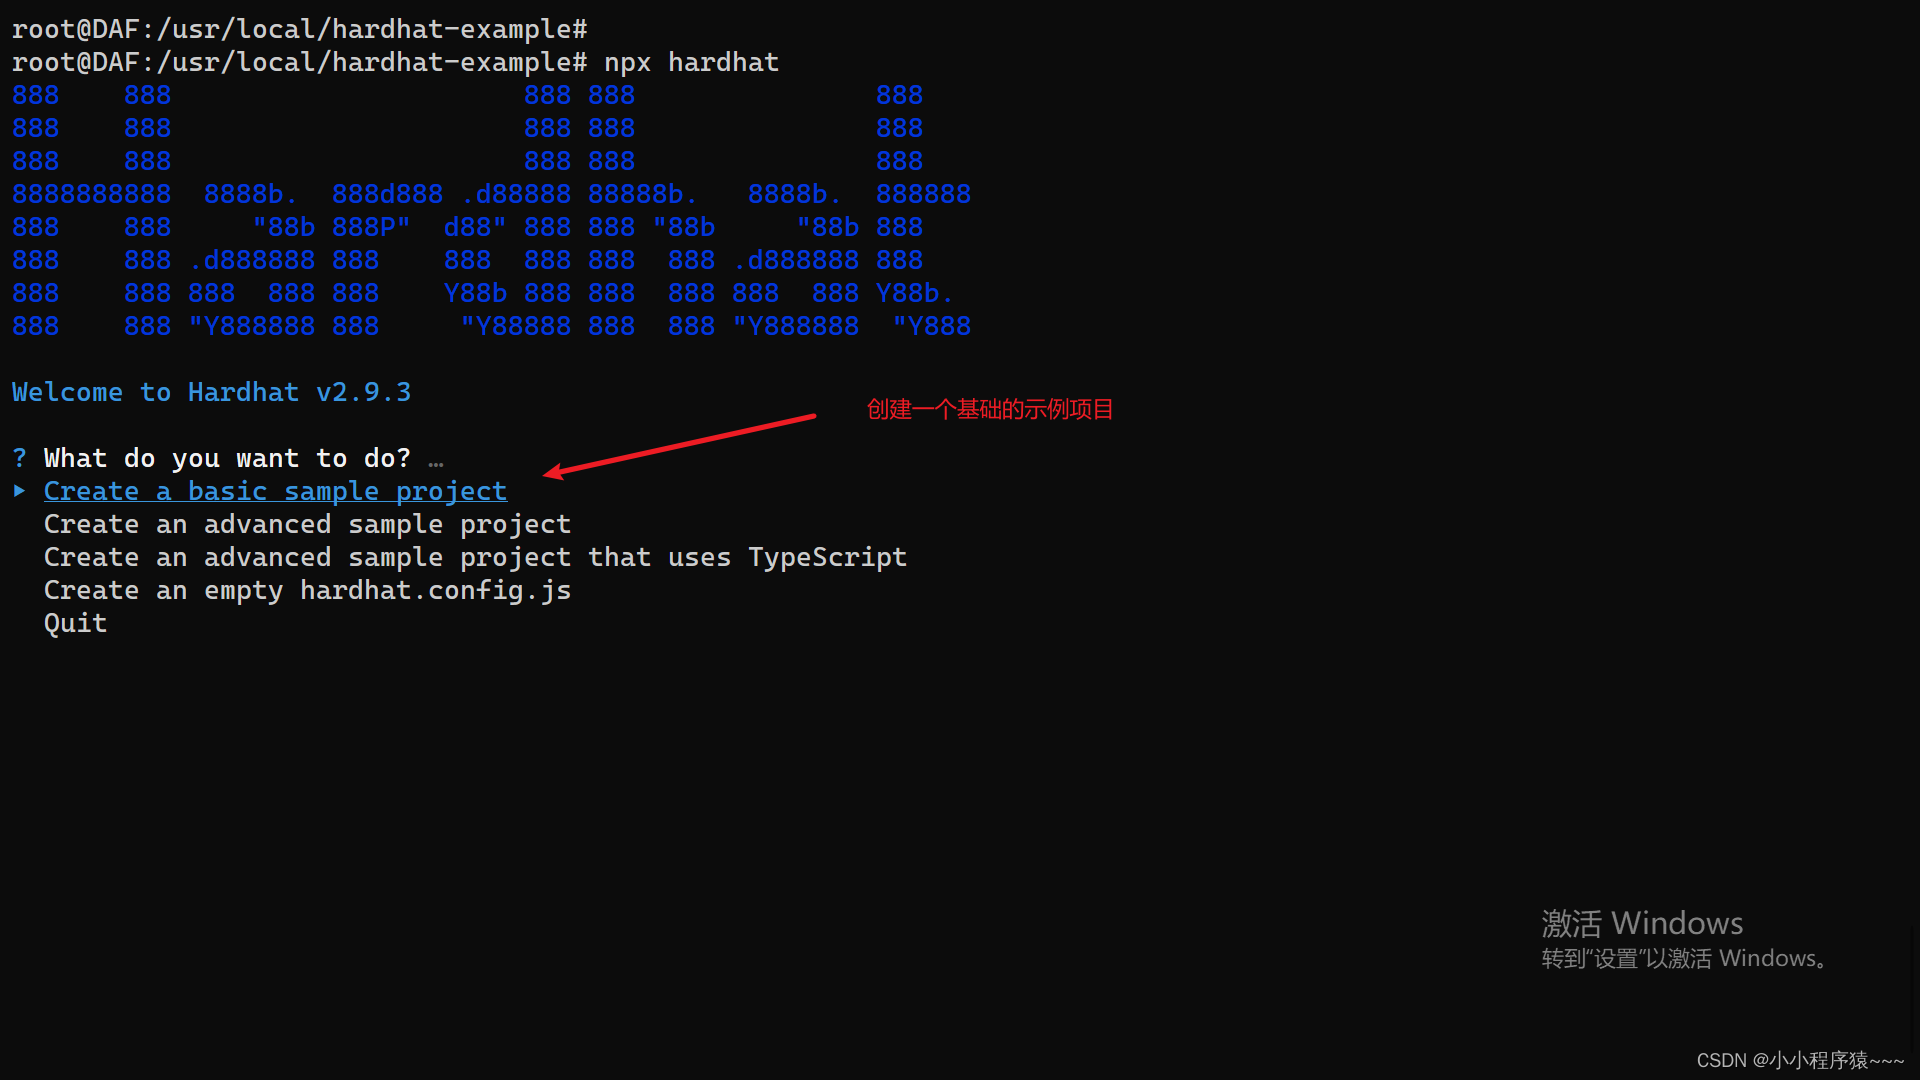The width and height of the screenshot is (1920, 1080).
Task: Click the 'Activate Windows' watermark title
Action: click(1642, 922)
